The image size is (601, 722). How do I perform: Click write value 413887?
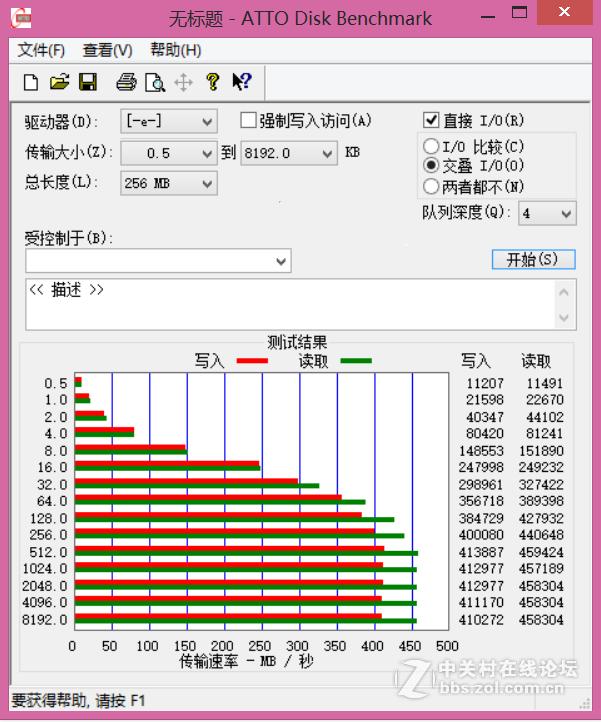click(x=482, y=552)
